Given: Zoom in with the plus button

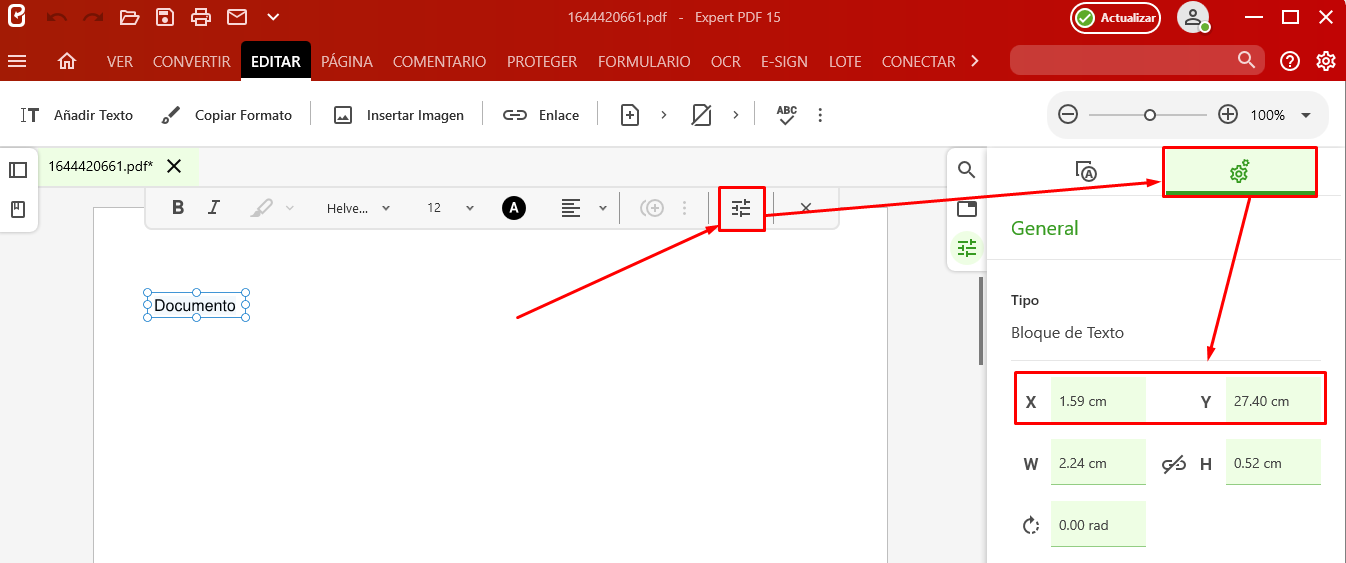Looking at the screenshot, I should click(x=1228, y=115).
